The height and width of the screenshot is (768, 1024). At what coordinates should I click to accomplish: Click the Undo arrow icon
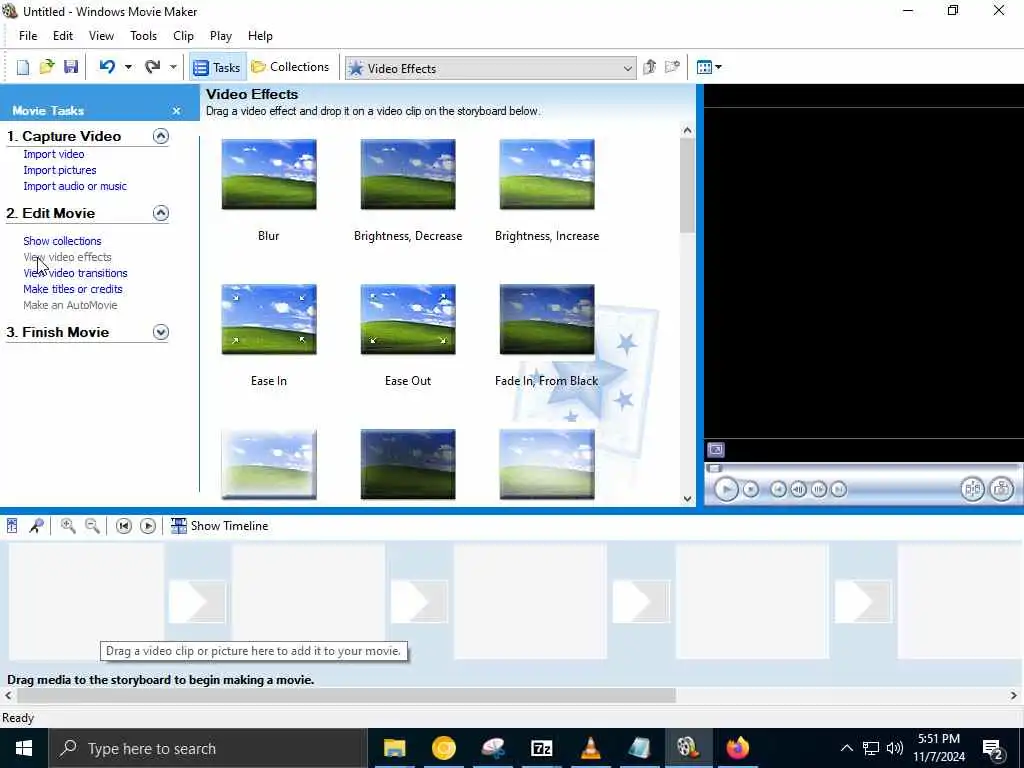[107, 67]
